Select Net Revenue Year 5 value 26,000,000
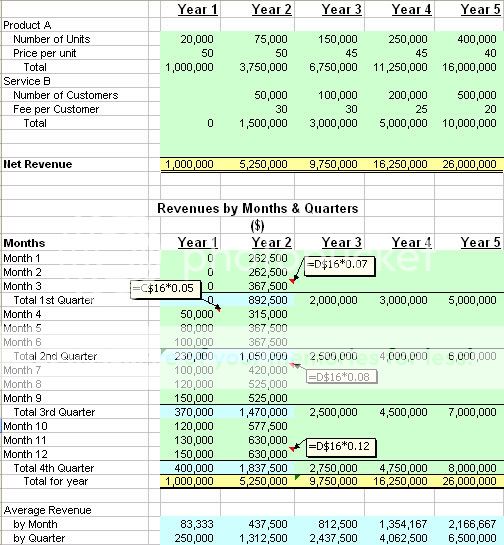504x545 pixels. tap(469, 164)
